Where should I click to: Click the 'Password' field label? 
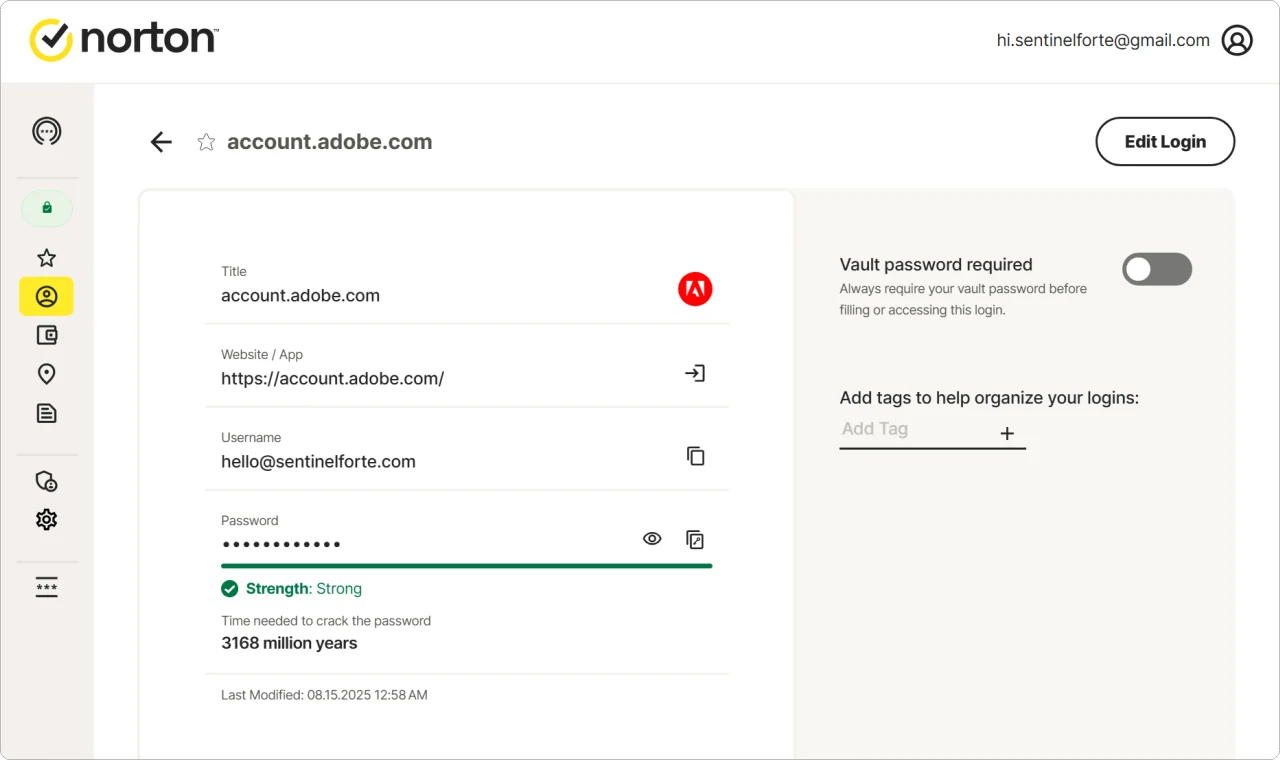[x=250, y=521]
